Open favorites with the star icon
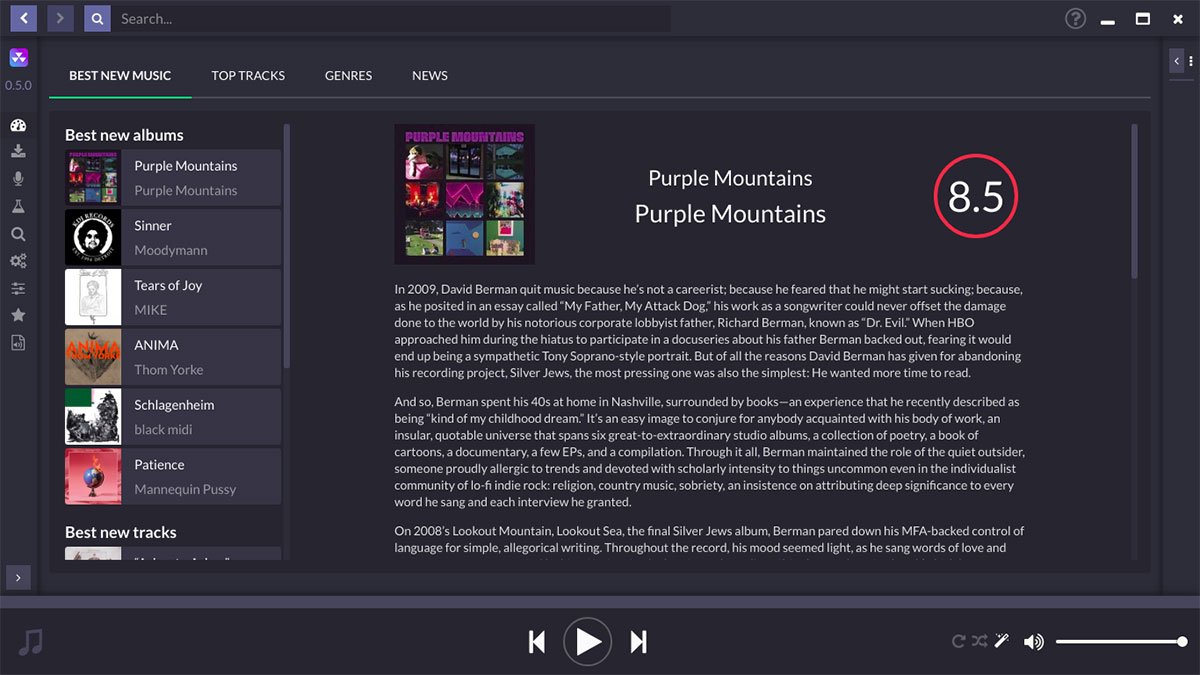The height and width of the screenshot is (675, 1200). pos(18,315)
